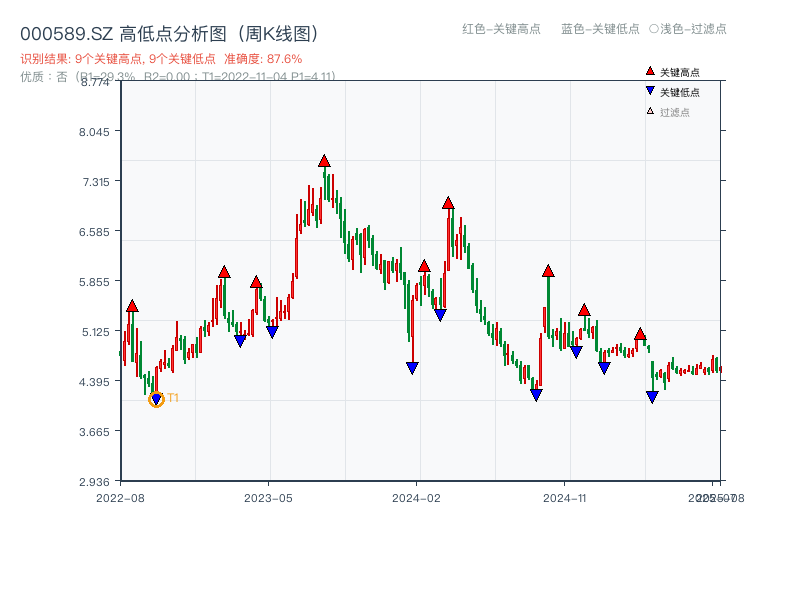Click the 2.936 y-axis label

click(x=94, y=482)
